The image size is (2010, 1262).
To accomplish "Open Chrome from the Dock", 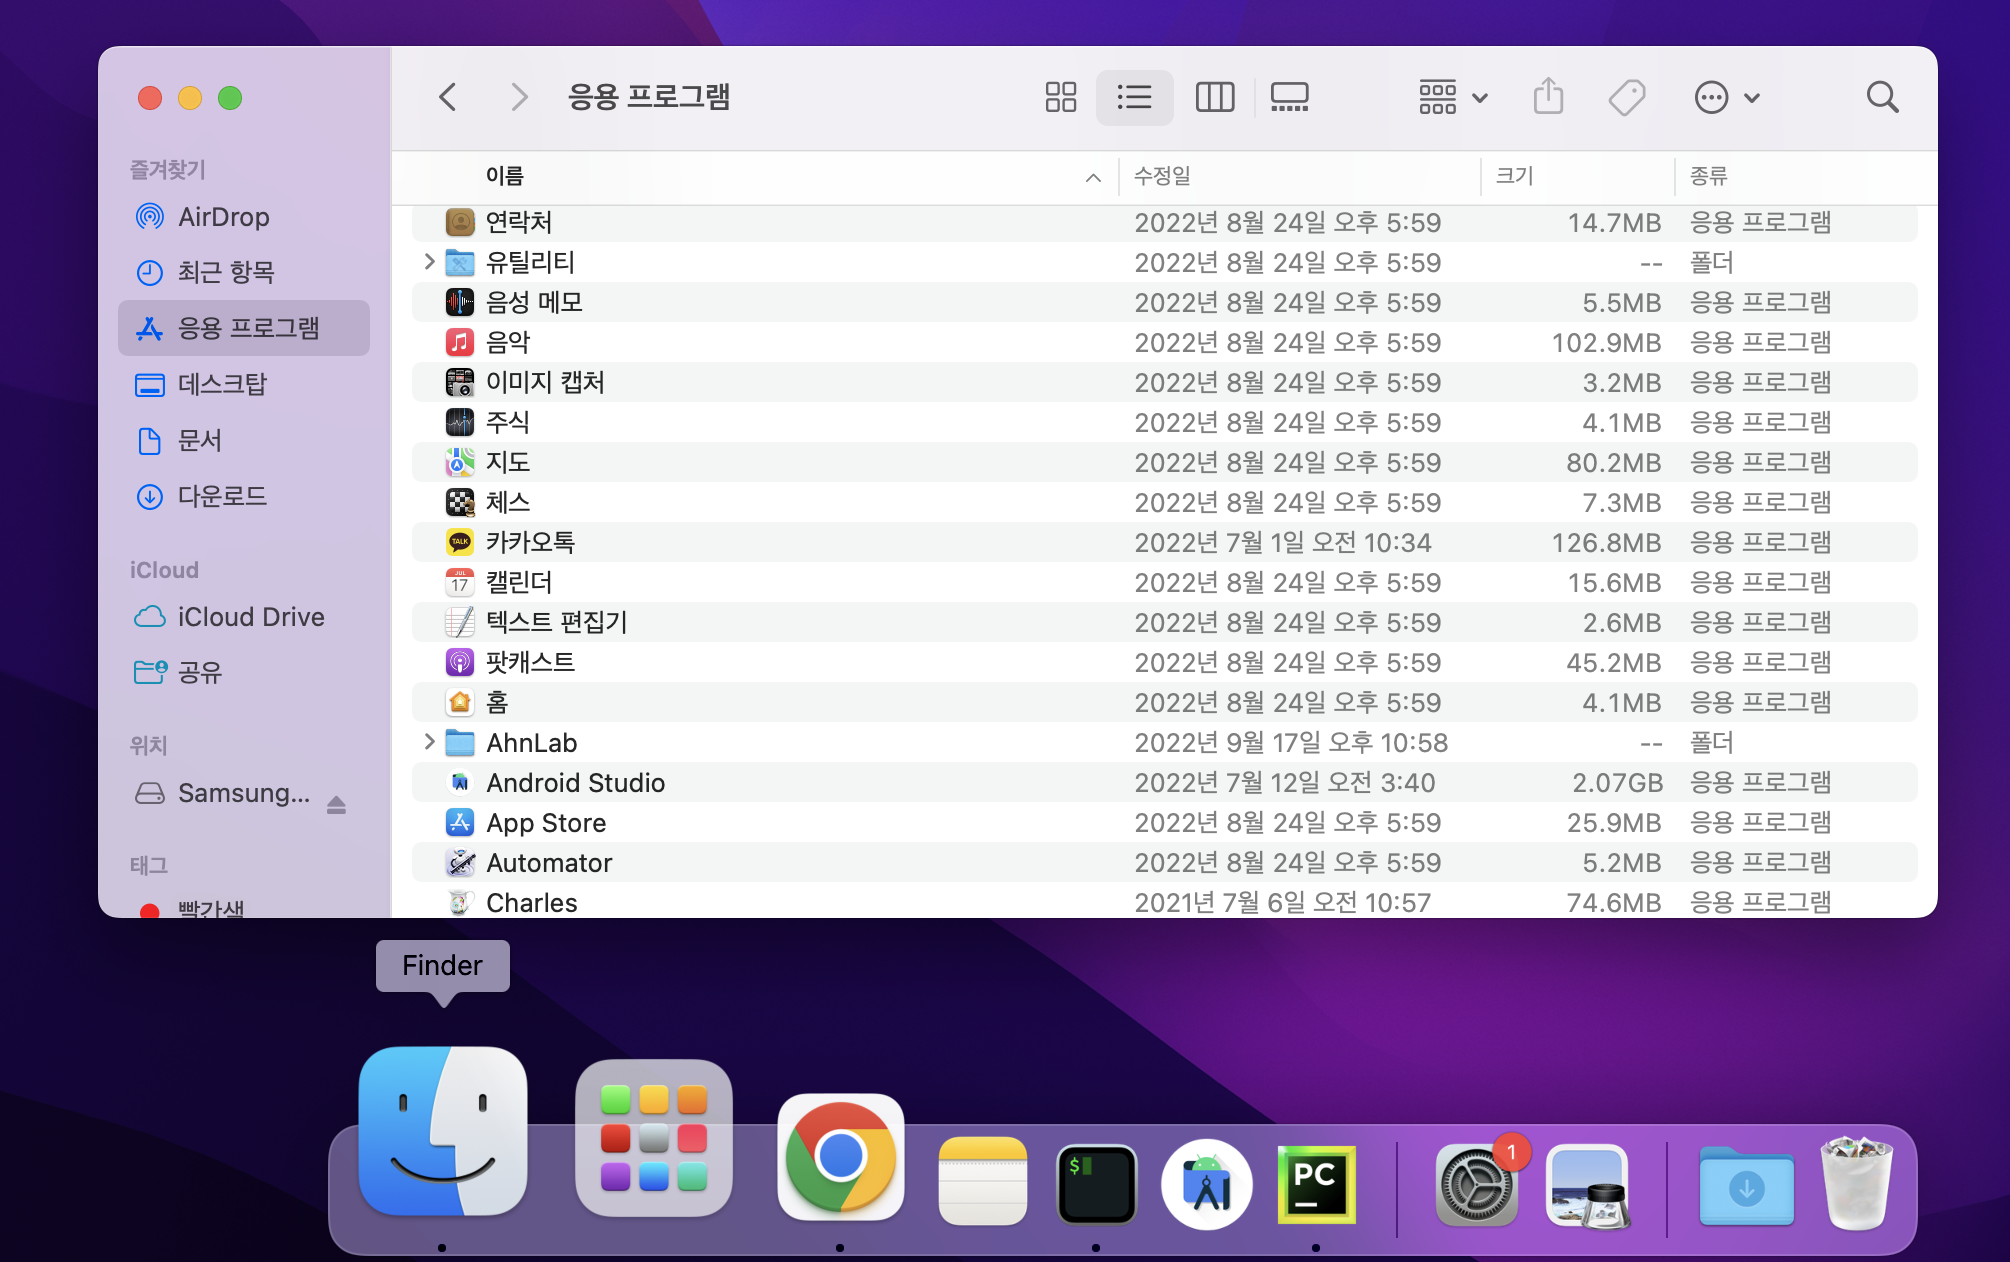I will tap(840, 1157).
